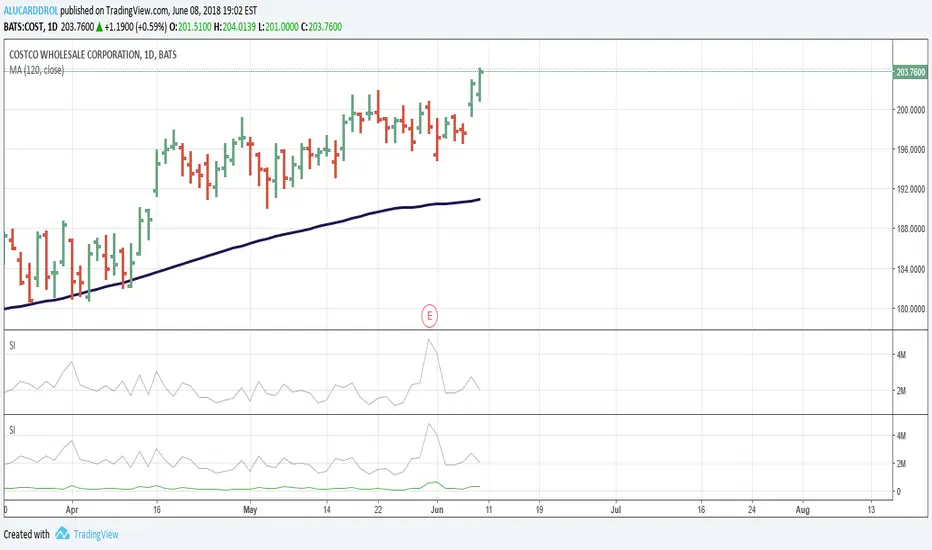Open the TradingView footer link
932x550 pixels.
(x=96, y=534)
